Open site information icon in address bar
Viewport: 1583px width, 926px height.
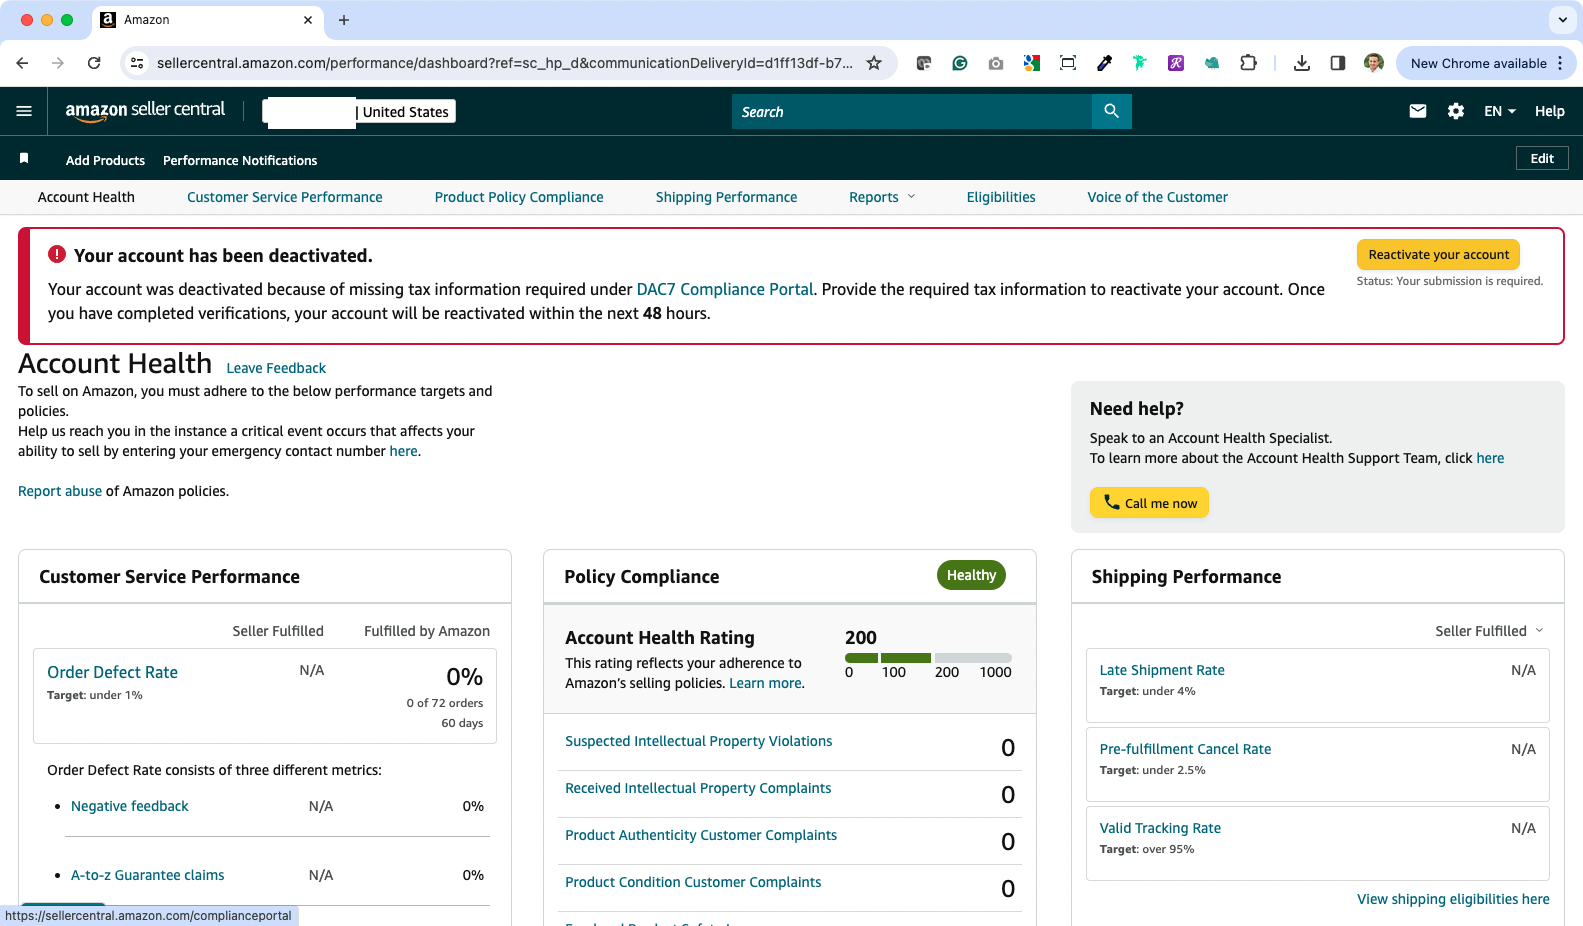click(137, 63)
